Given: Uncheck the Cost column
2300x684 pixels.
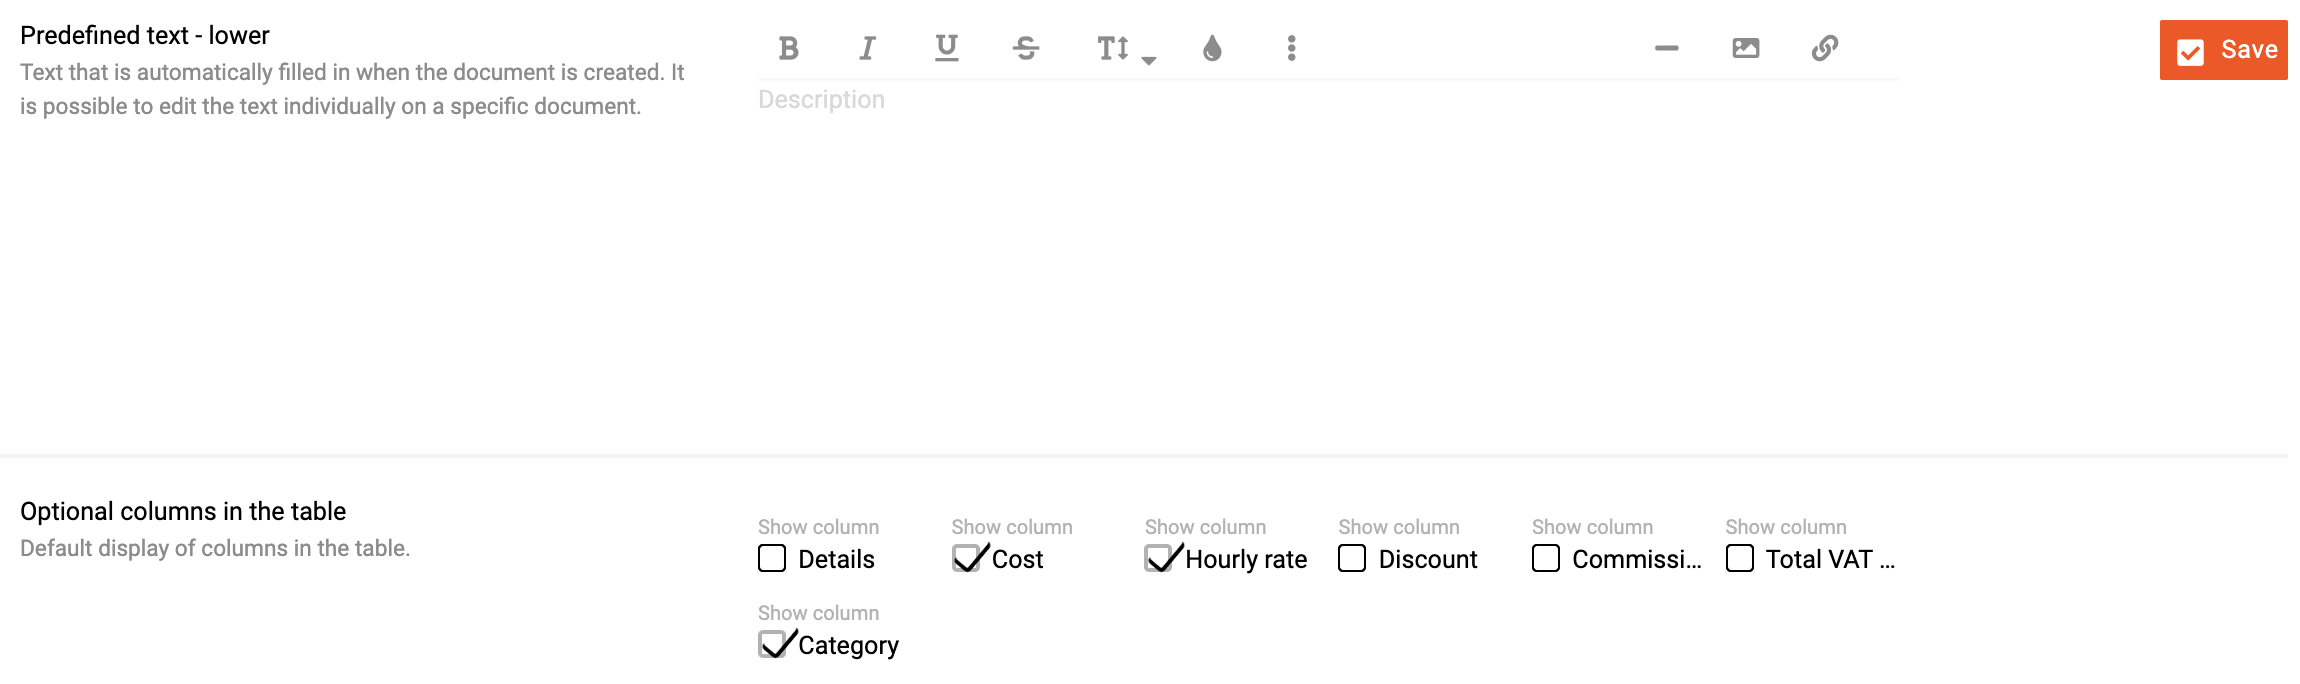Looking at the screenshot, I should [x=966, y=558].
